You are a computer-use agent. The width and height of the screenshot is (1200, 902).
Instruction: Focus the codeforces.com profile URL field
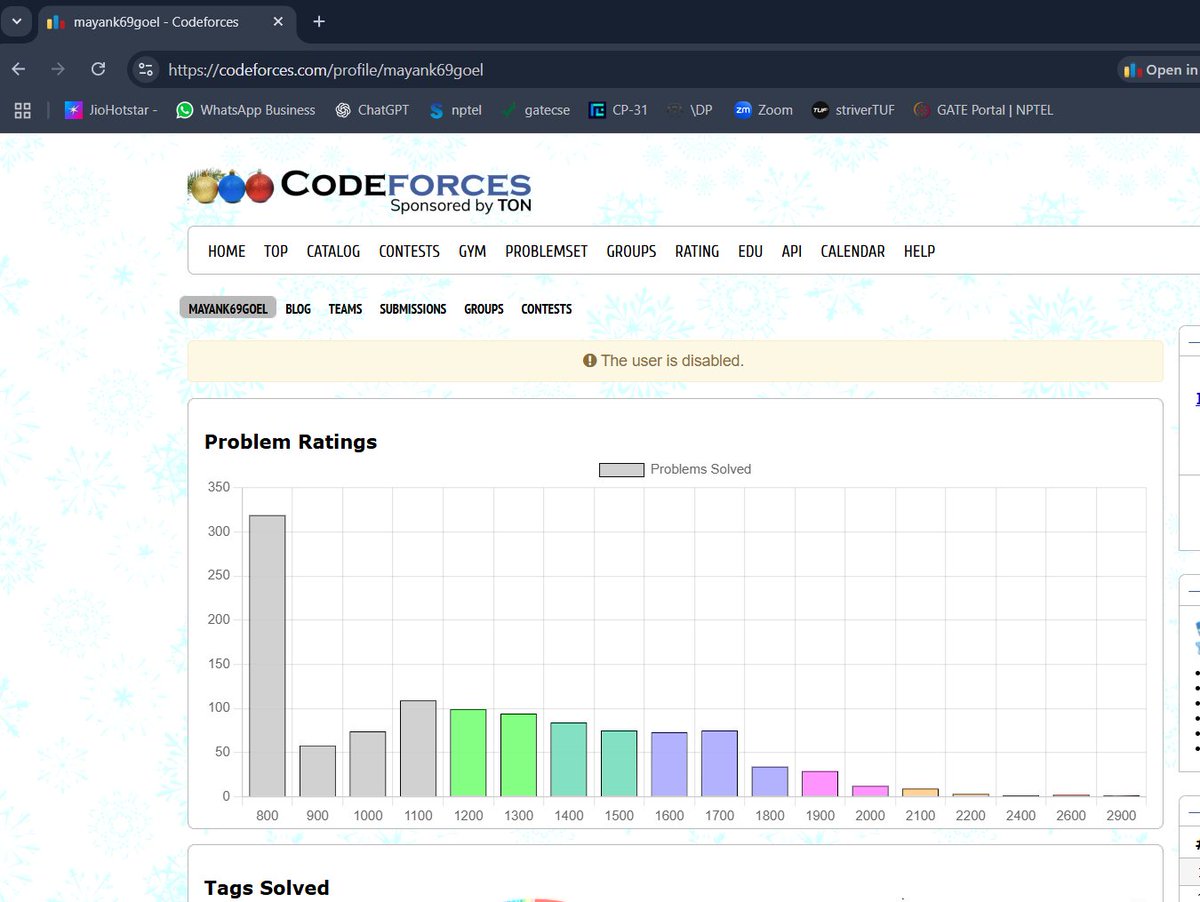326,70
